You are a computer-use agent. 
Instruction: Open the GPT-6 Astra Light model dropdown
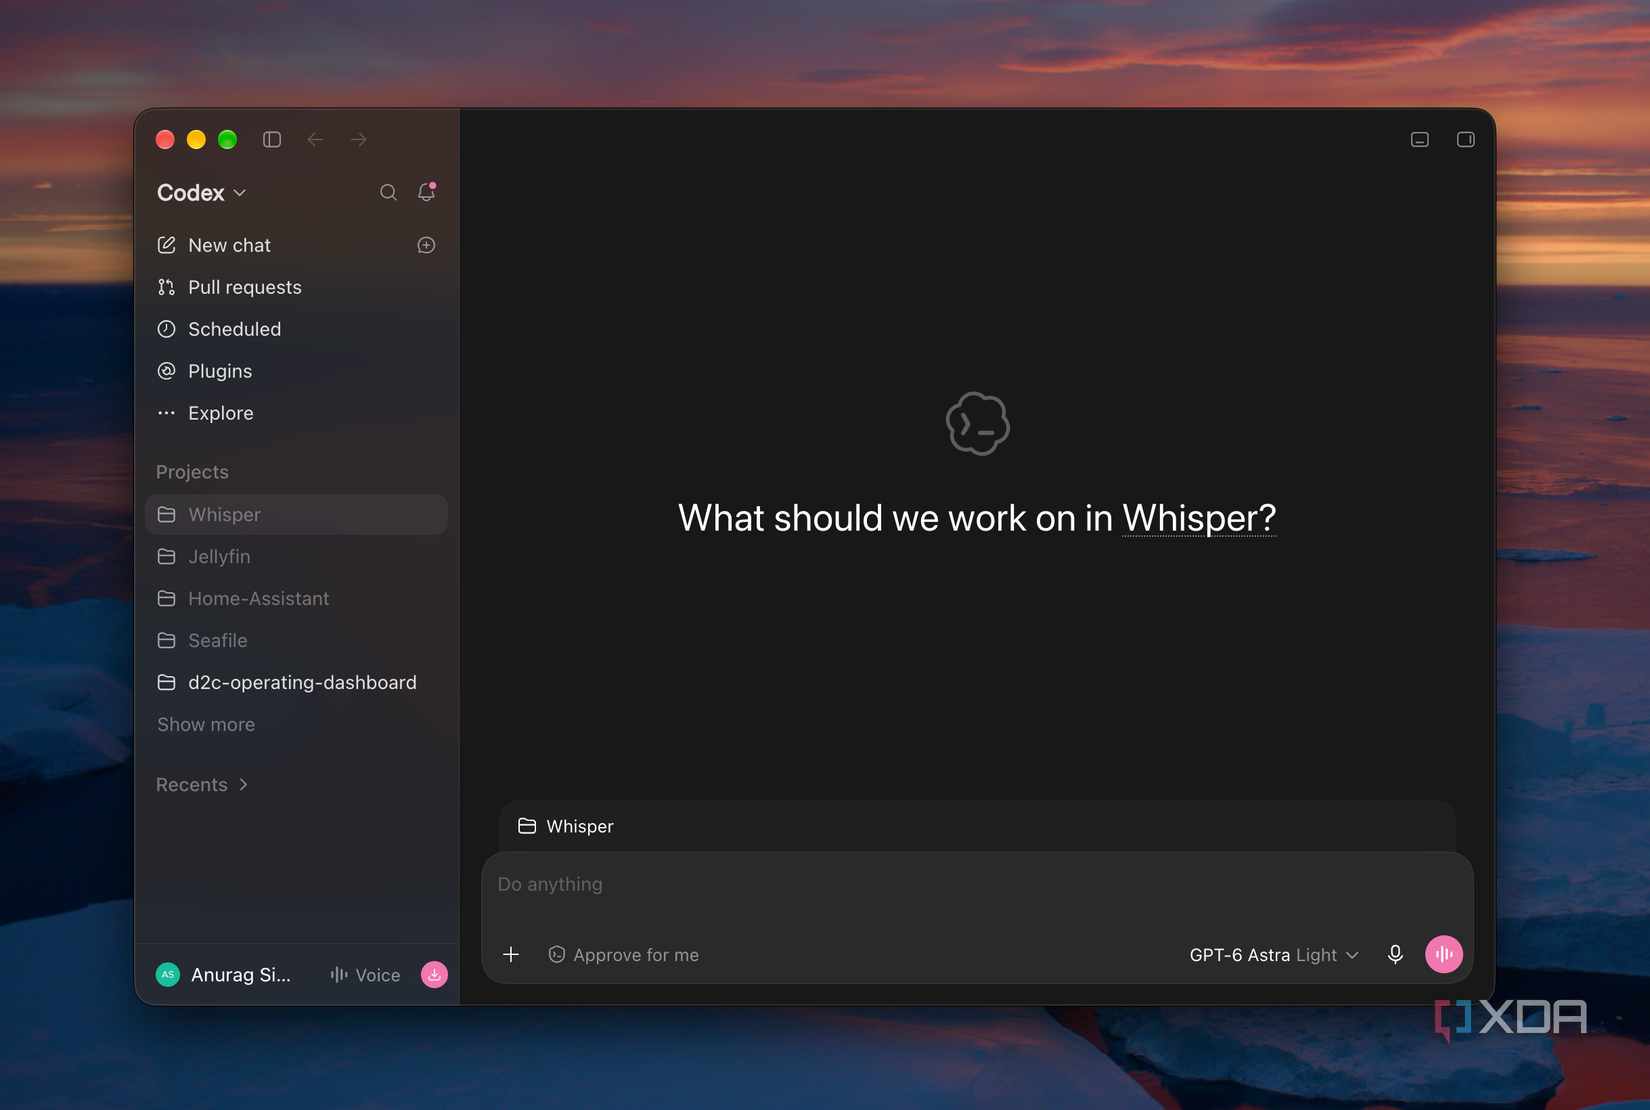pyautogui.click(x=1274, y=955)
